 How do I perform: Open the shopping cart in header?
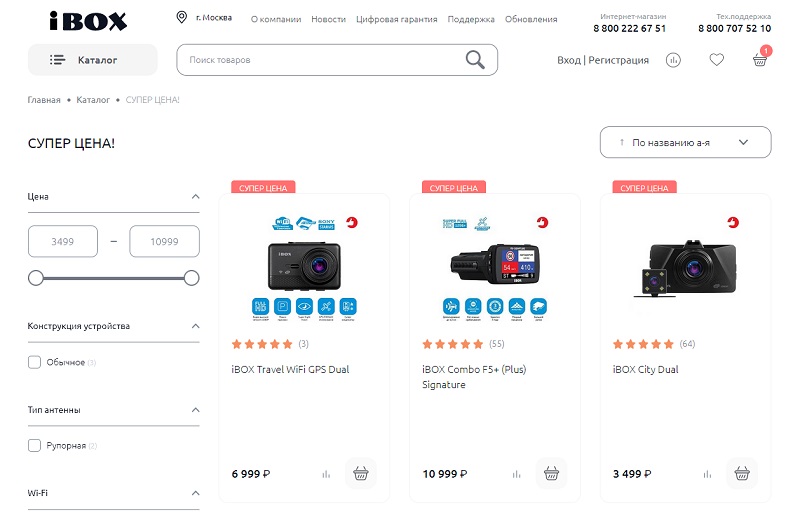pos(760,59)
